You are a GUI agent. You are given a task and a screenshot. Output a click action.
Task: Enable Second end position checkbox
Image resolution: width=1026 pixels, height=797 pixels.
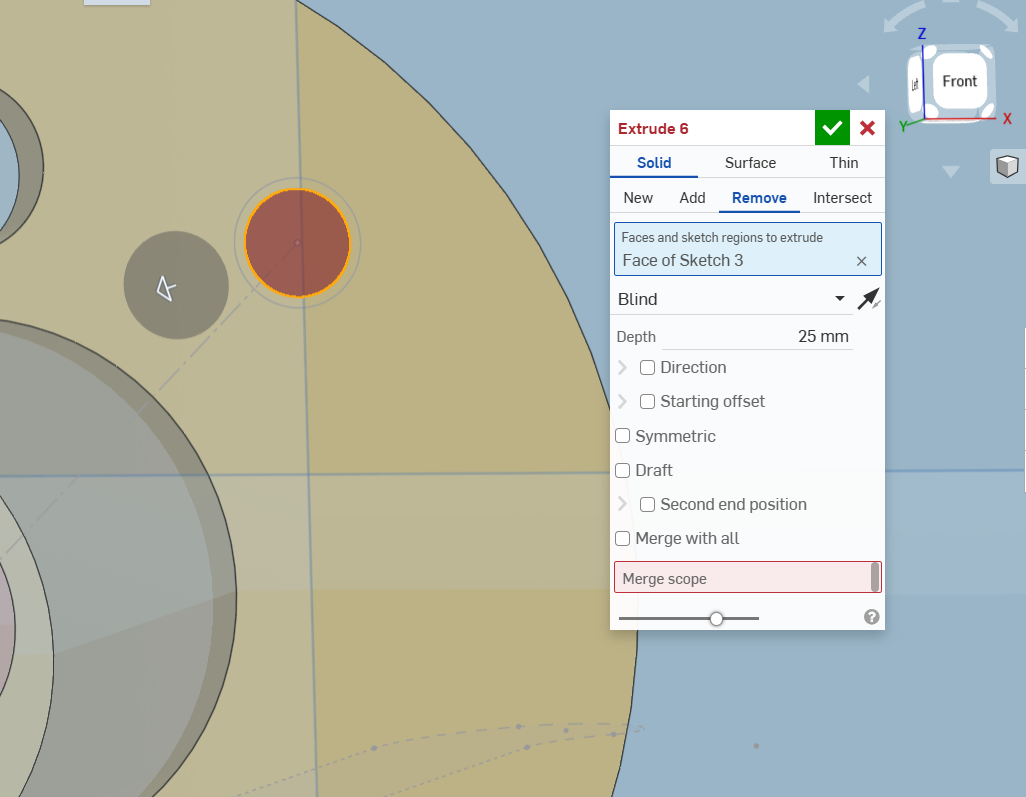tap(647, 504)
